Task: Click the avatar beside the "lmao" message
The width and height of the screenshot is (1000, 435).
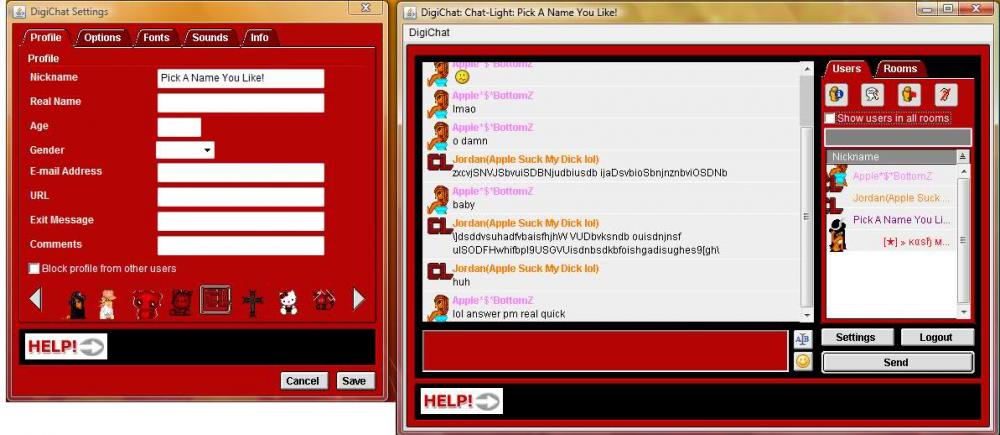Action: [x=439, y=104]
